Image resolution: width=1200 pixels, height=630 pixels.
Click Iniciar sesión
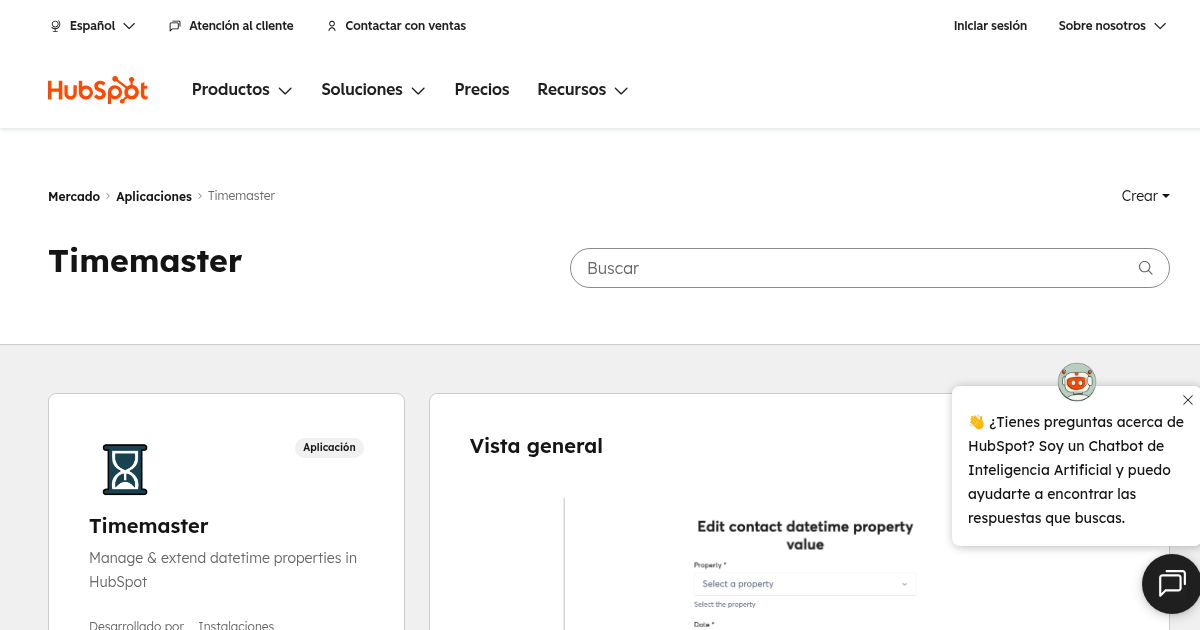click(x=990, y=26)
